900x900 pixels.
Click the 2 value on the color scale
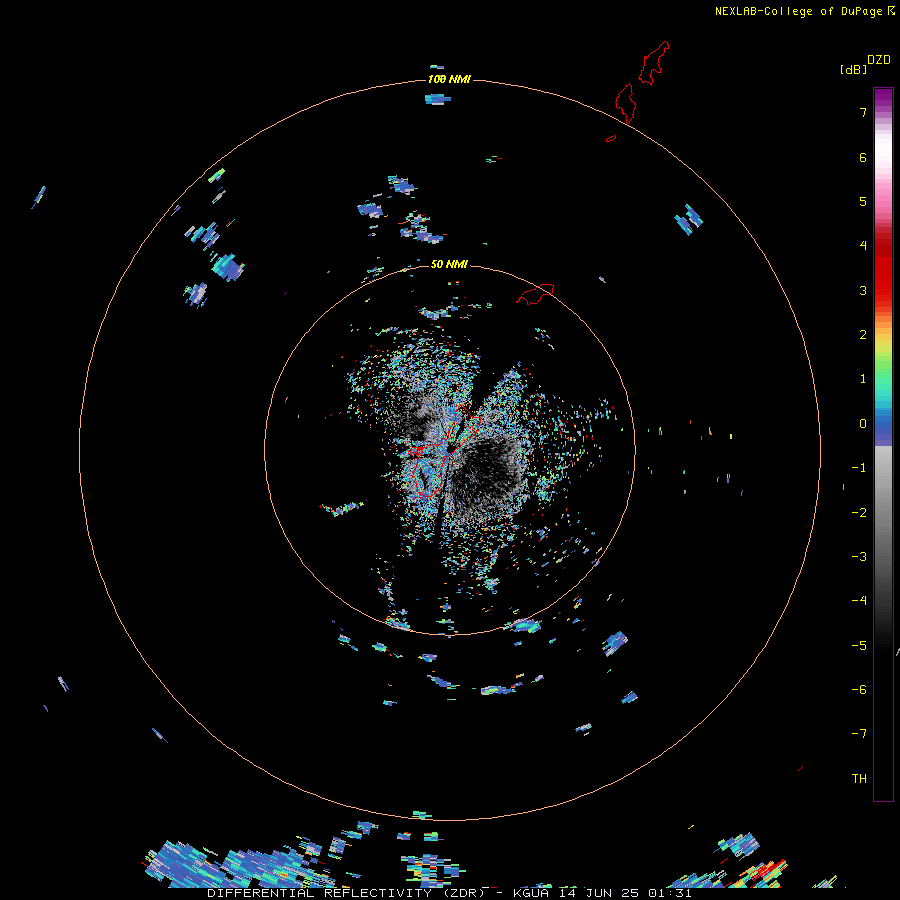coord(863,335)
